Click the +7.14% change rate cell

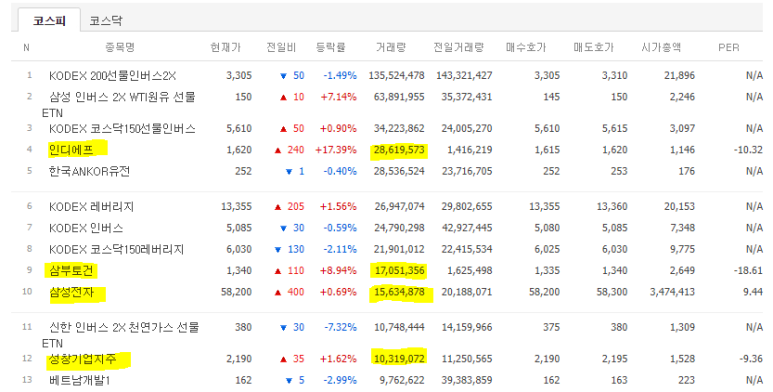coord(339,97)
